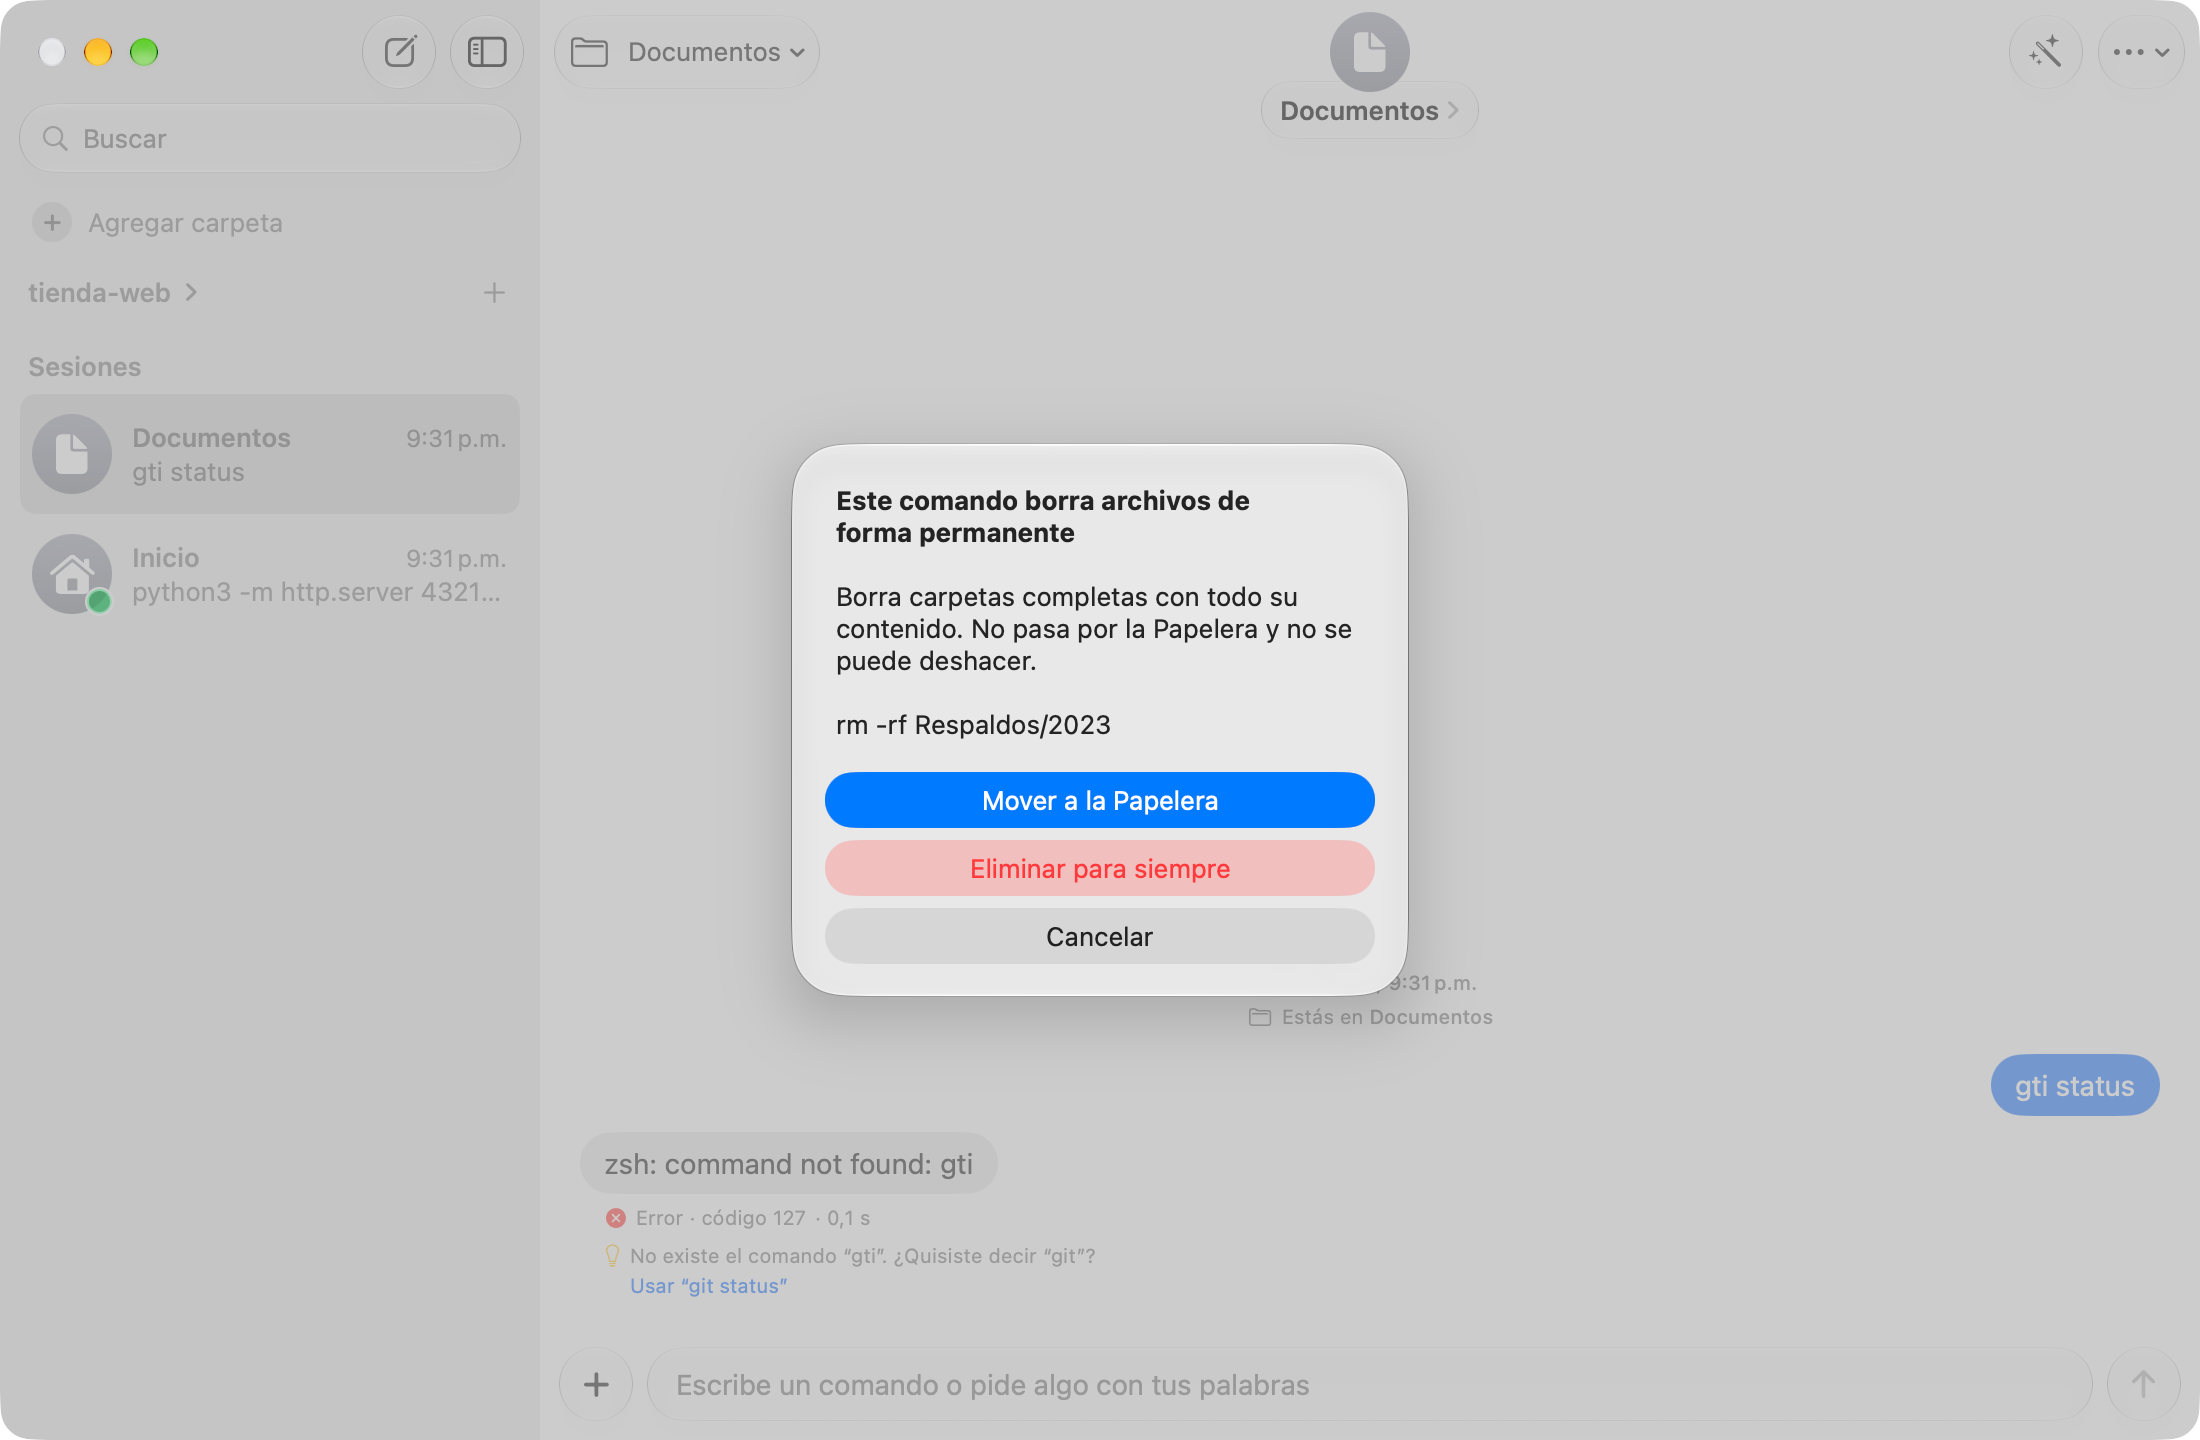This screenshot has height=1440, width=2200.
Task: Click the folder icon by Estás en Documentos
Action: pyautogui.click(x=1260, y=1017)
